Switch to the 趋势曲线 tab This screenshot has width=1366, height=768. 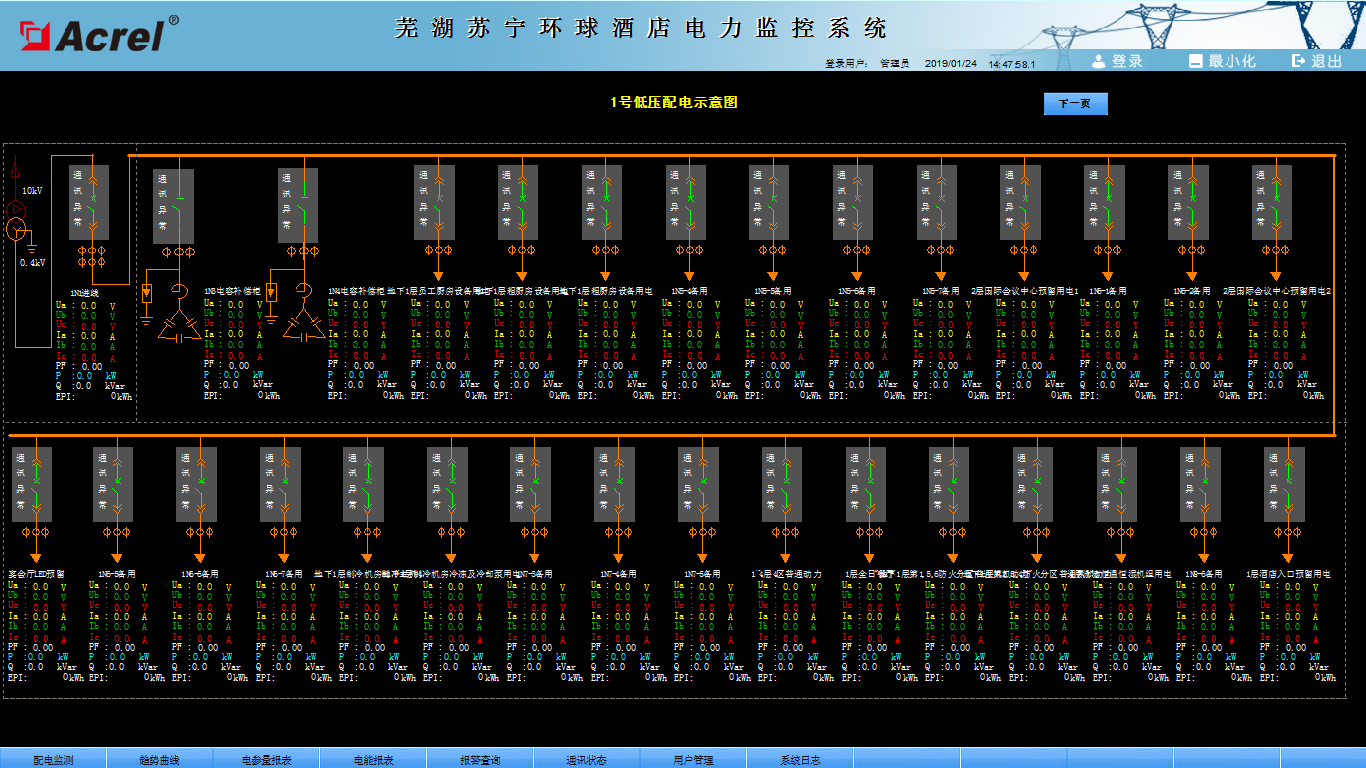click(160, 760)
